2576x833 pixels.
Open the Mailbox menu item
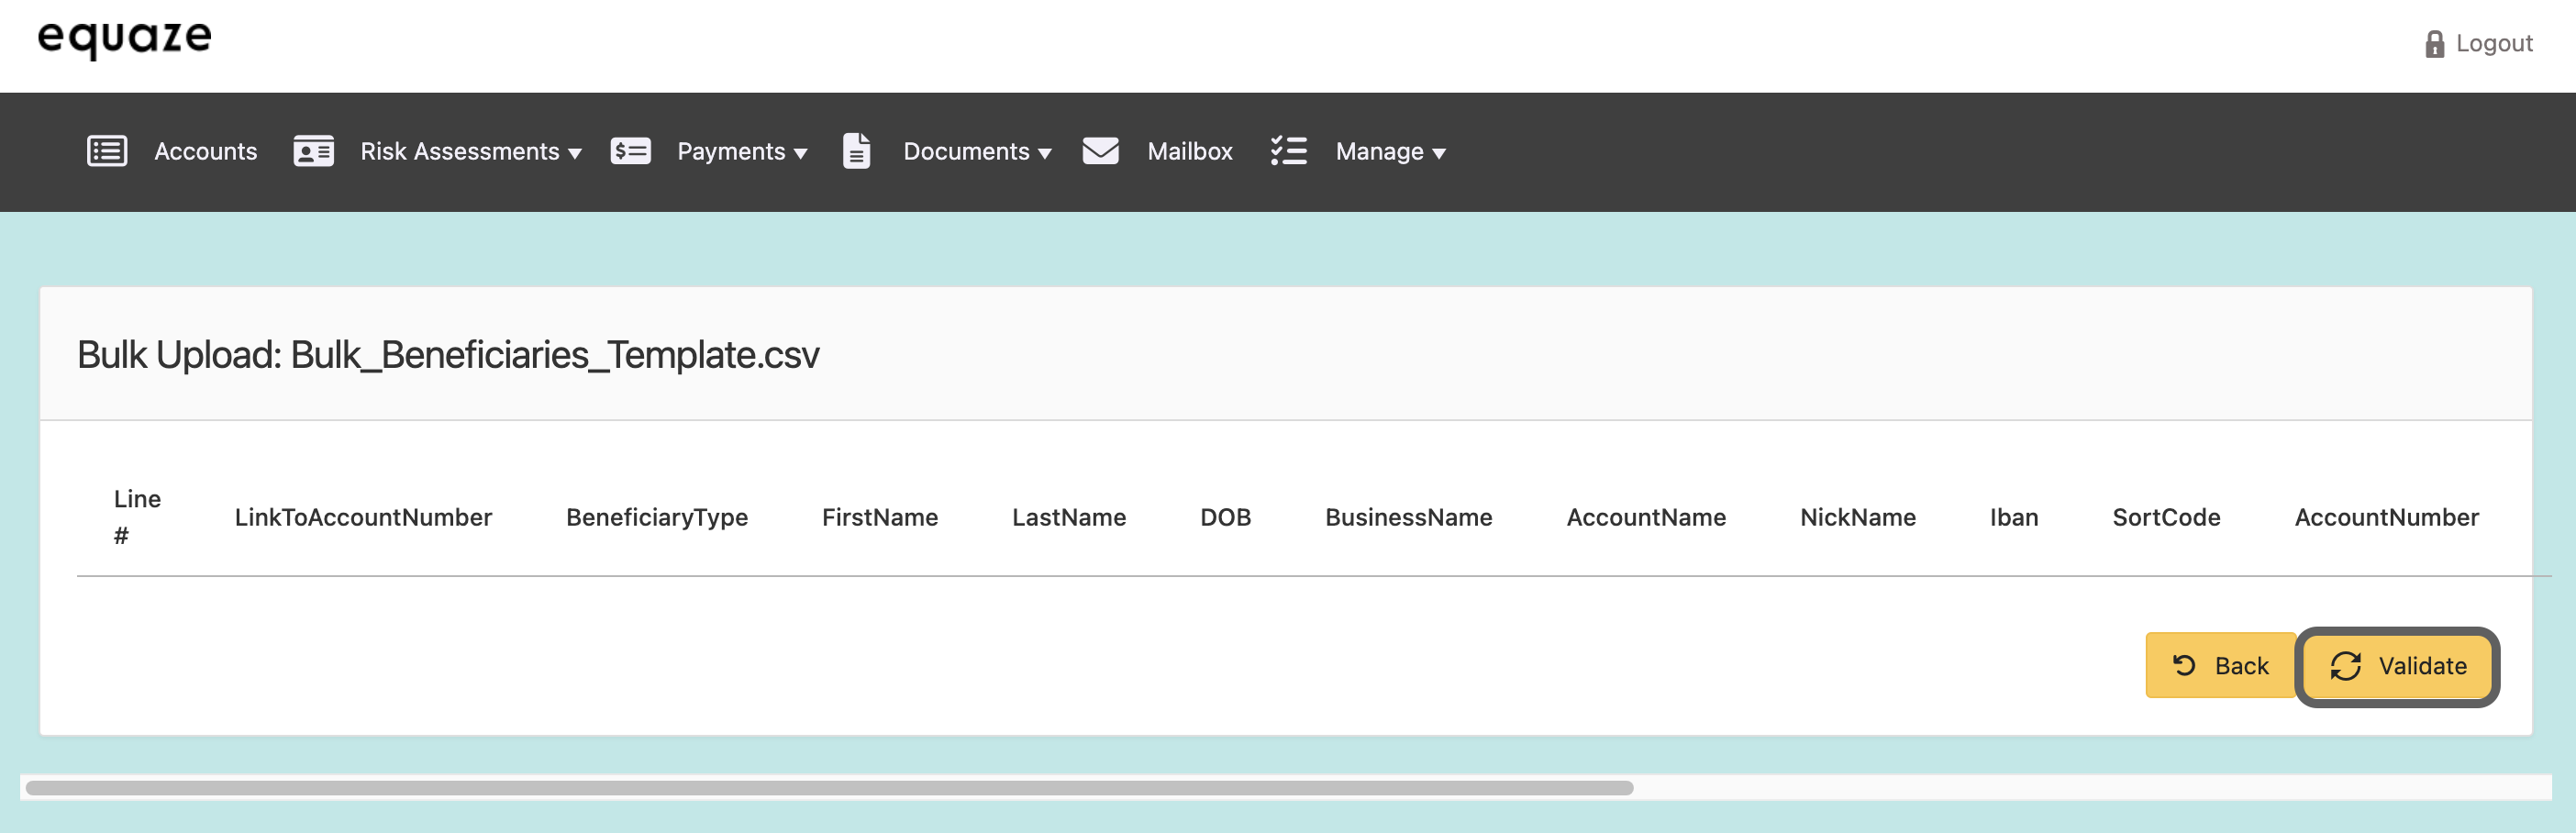(x=1189, y=152)
